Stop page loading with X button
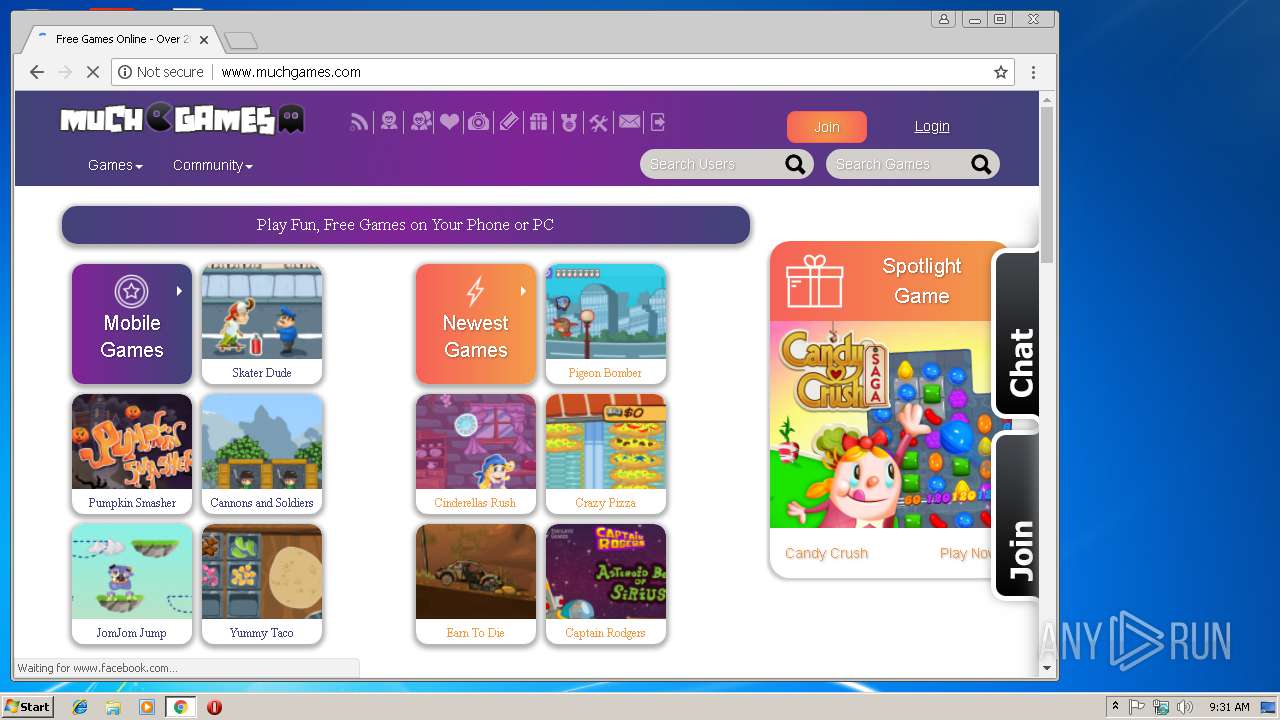The image size is (1280, 720). (x=93, y=72)
